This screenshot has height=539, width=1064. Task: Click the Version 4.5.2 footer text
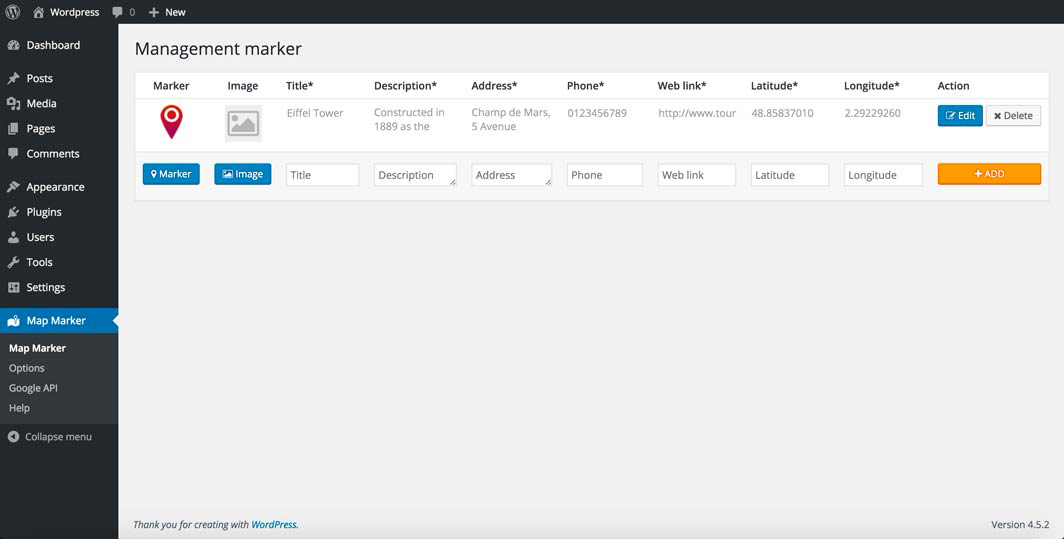(x=1020, y=525)
